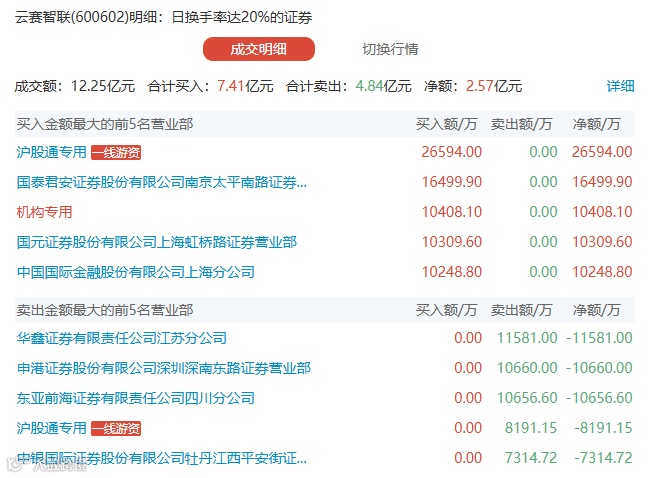This screenshot has height=478, width=653.
Task: Click the 机构专用 entry
Action: click(44, 212)
